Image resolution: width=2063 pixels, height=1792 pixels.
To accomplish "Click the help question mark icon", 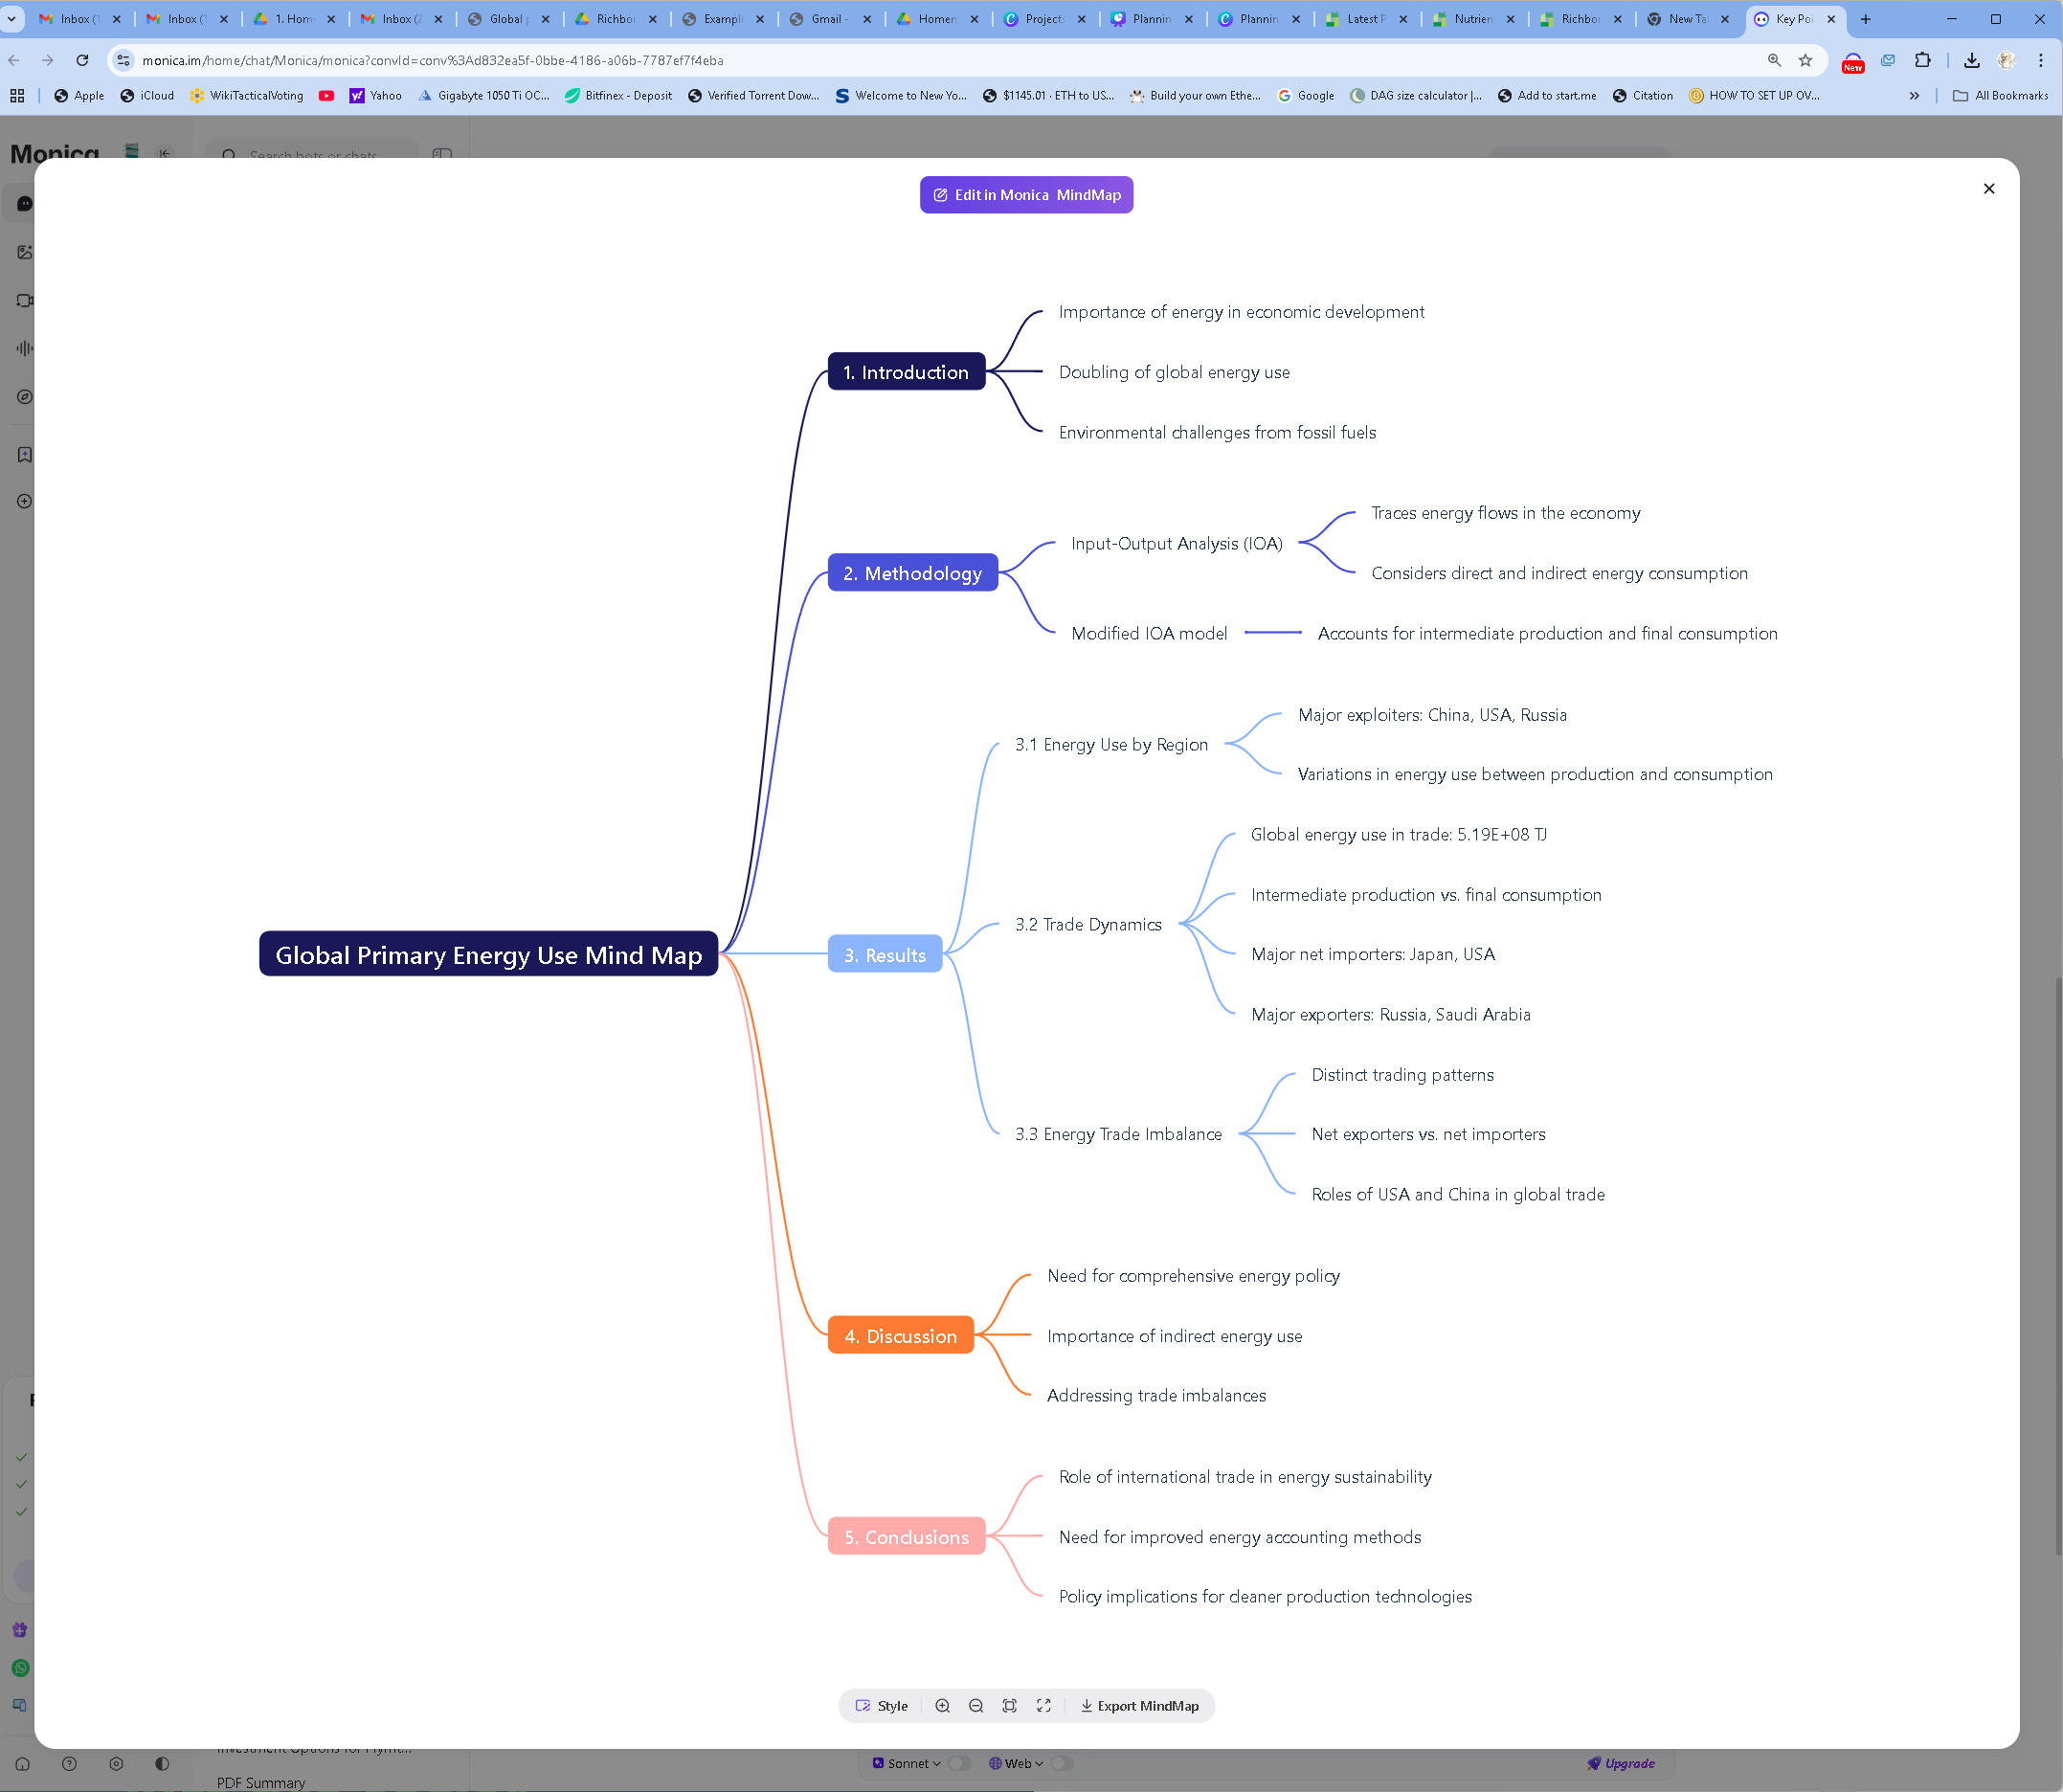I will (69, 1764).
